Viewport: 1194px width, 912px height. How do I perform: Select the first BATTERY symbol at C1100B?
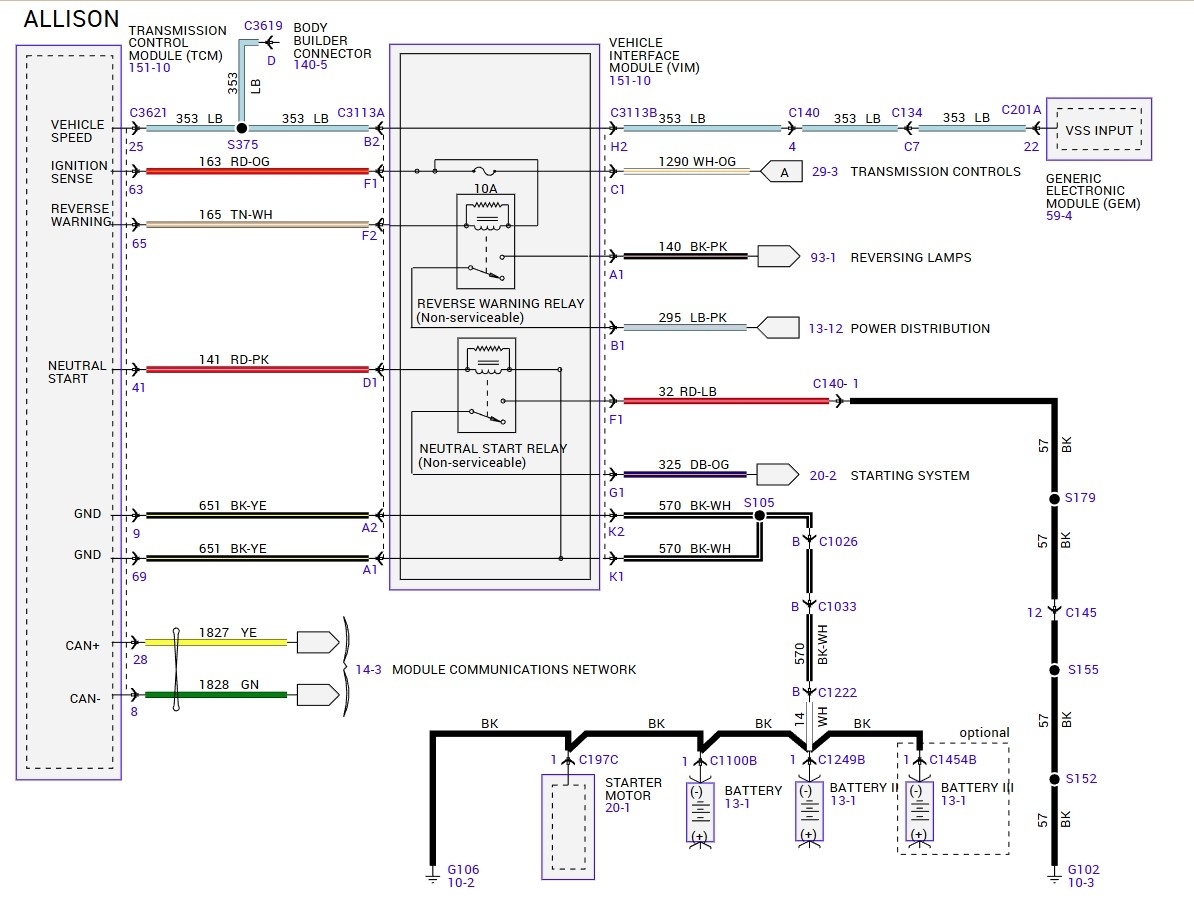(700, 814)
